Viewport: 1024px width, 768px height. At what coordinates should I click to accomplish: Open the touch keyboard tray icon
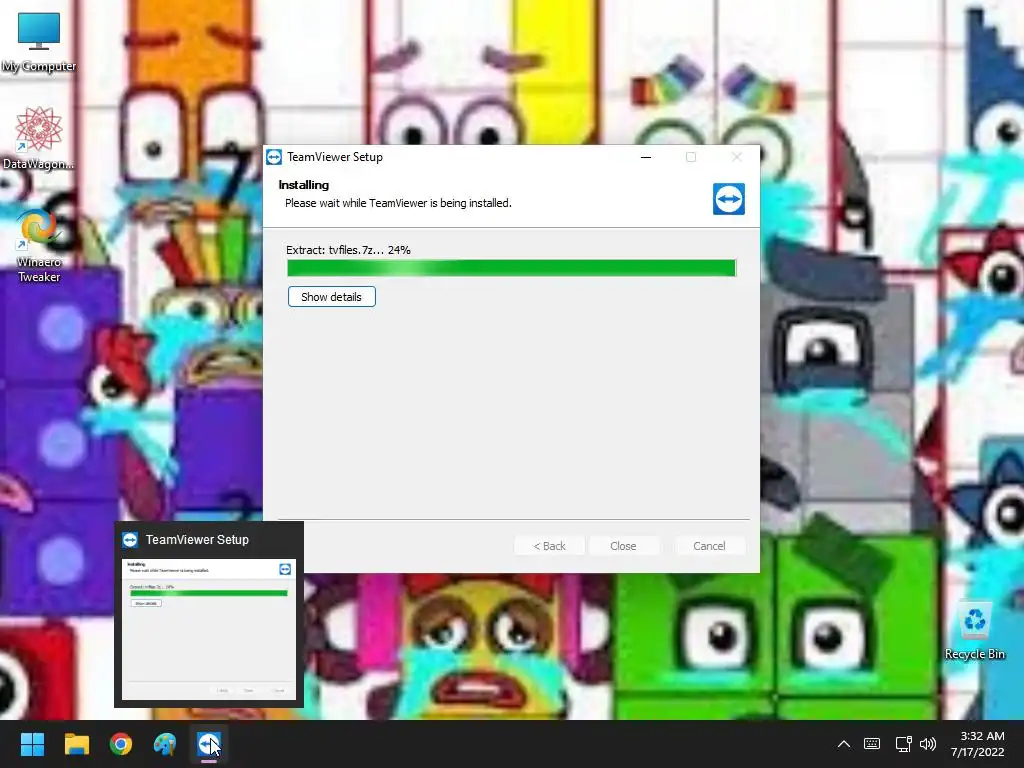pos(872,744)
